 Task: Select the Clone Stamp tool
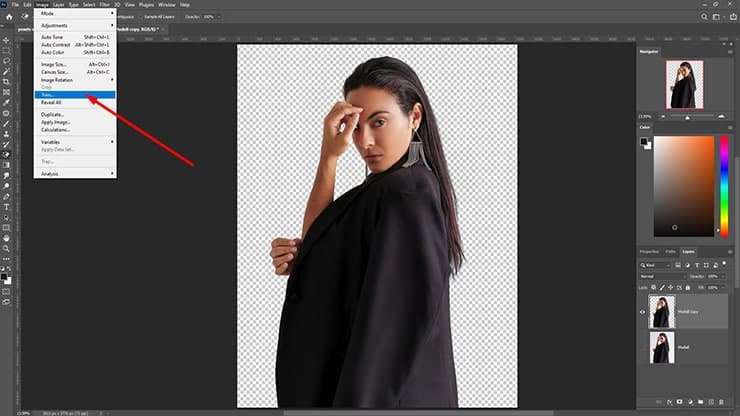(6, 134)
